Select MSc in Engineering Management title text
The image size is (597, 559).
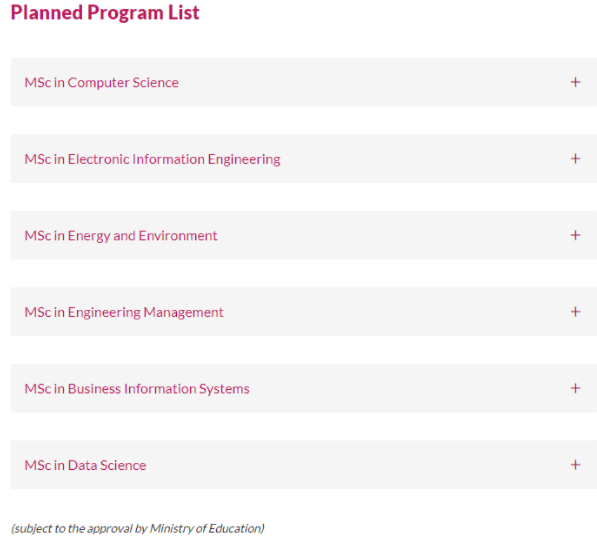pos(124,312)
